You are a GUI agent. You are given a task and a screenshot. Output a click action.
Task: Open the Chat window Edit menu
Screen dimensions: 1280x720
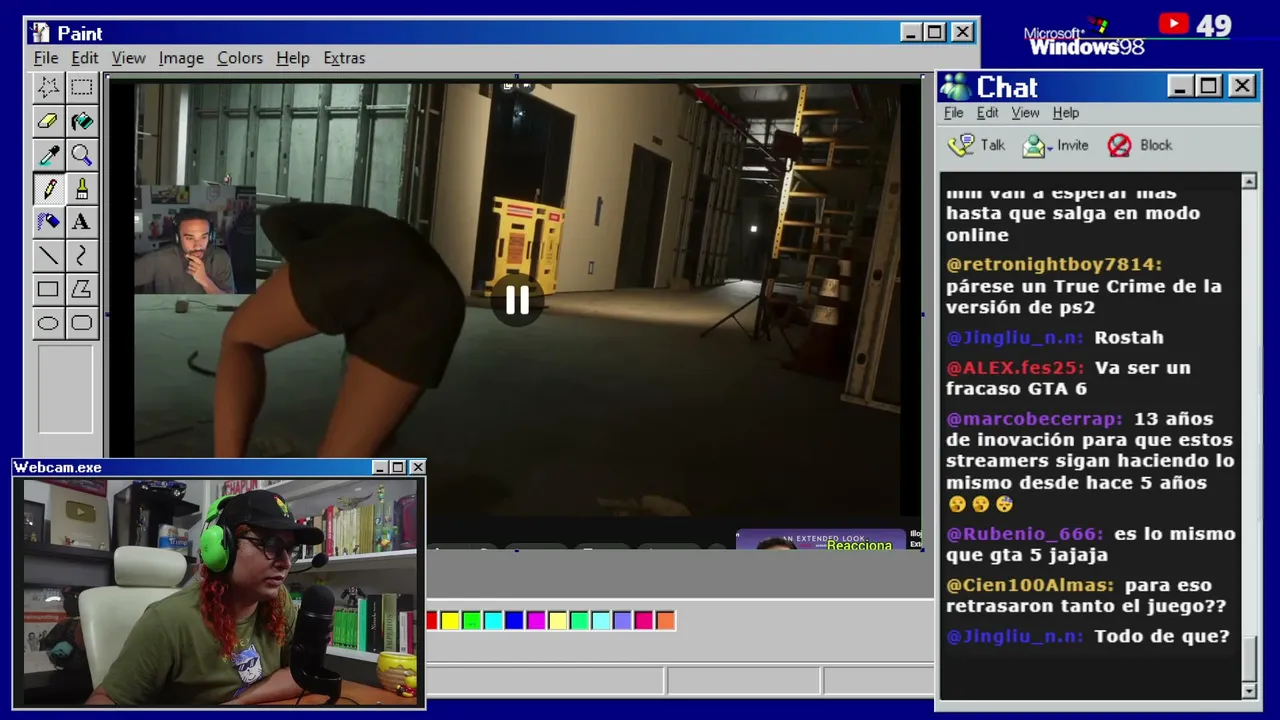pos(988,113)
